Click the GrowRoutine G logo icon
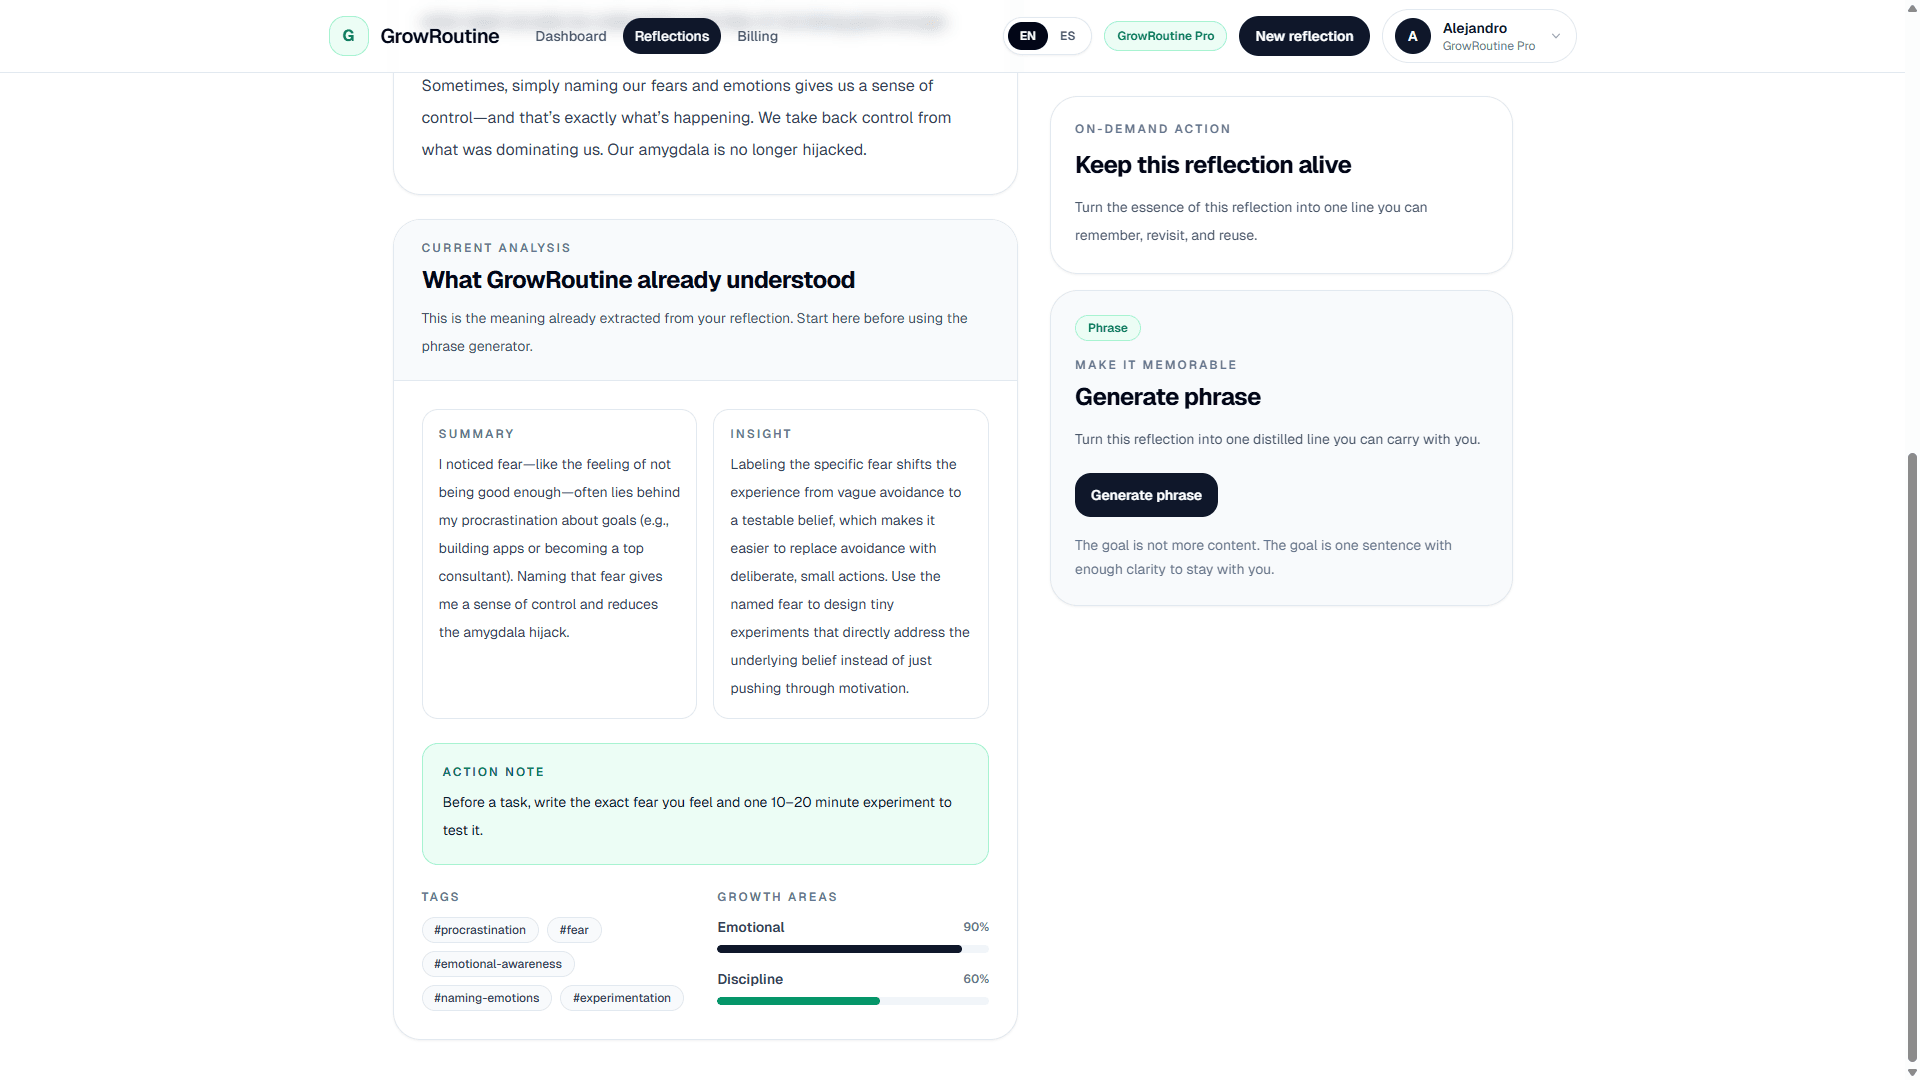The width and height of the screenshot is (1920, 1080). (348, 36)
